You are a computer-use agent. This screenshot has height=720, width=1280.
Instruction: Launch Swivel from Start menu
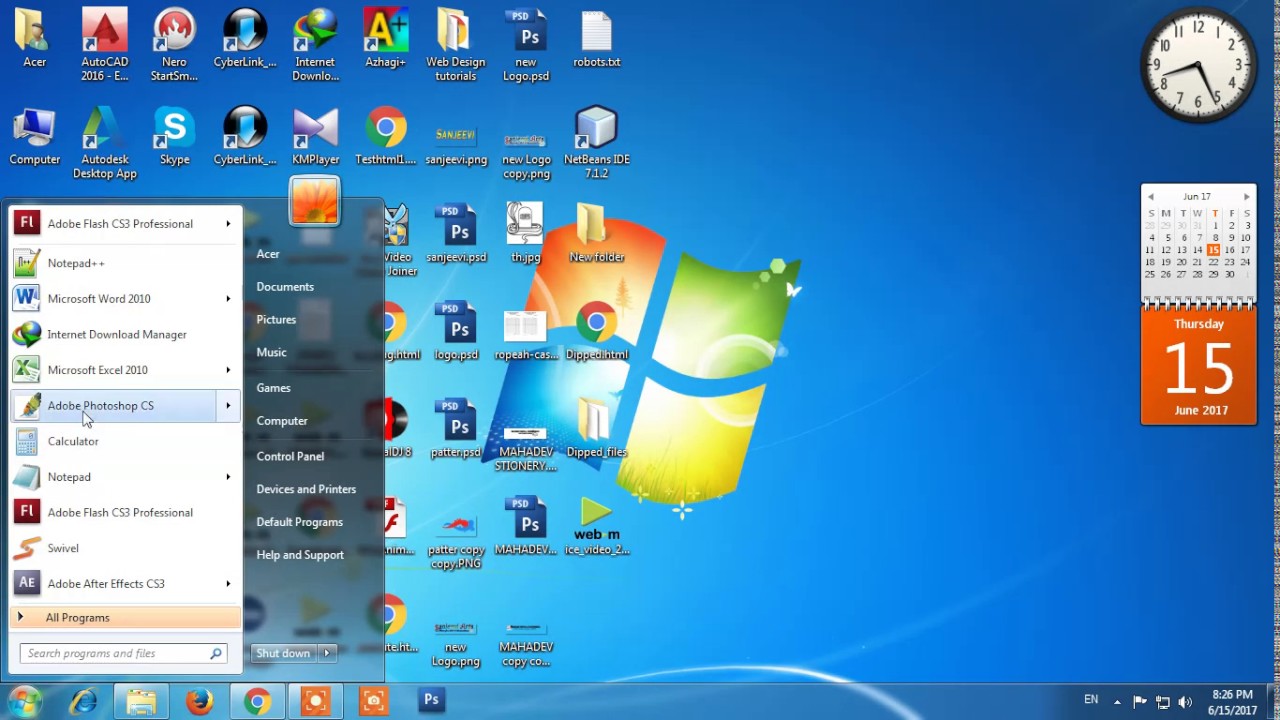tap(126, 548)
